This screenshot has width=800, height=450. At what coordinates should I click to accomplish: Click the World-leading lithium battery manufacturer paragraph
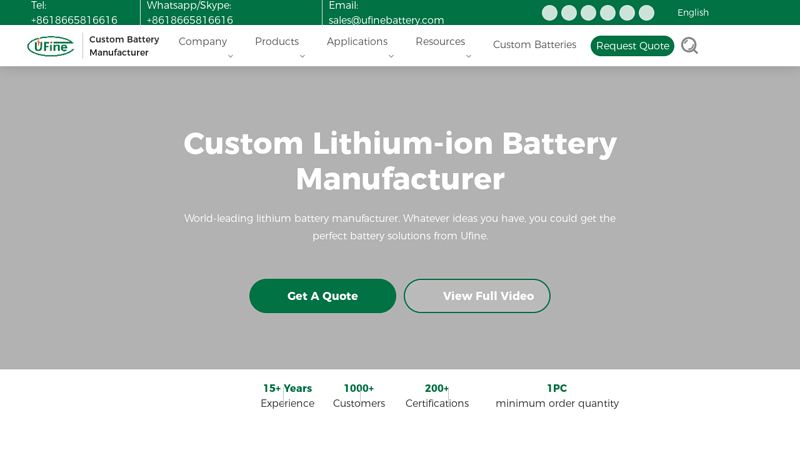pos(400,227)
